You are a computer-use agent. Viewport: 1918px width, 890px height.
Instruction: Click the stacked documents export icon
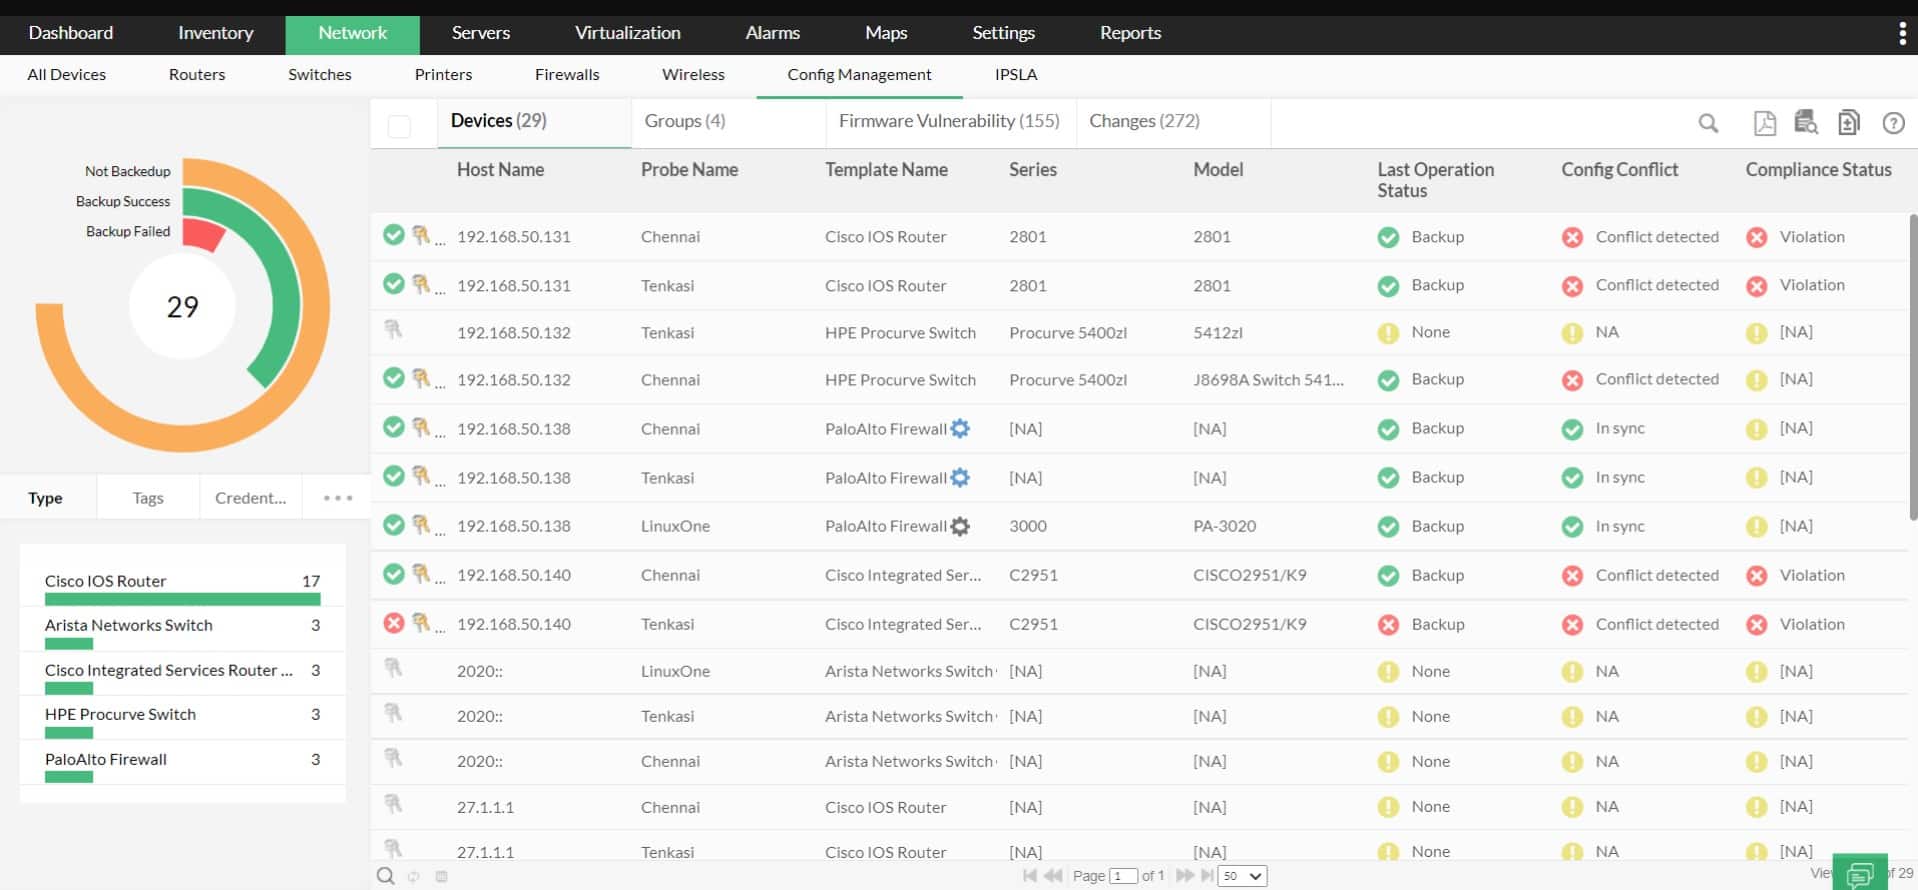pyautogui.click(x=1848, y=122)
